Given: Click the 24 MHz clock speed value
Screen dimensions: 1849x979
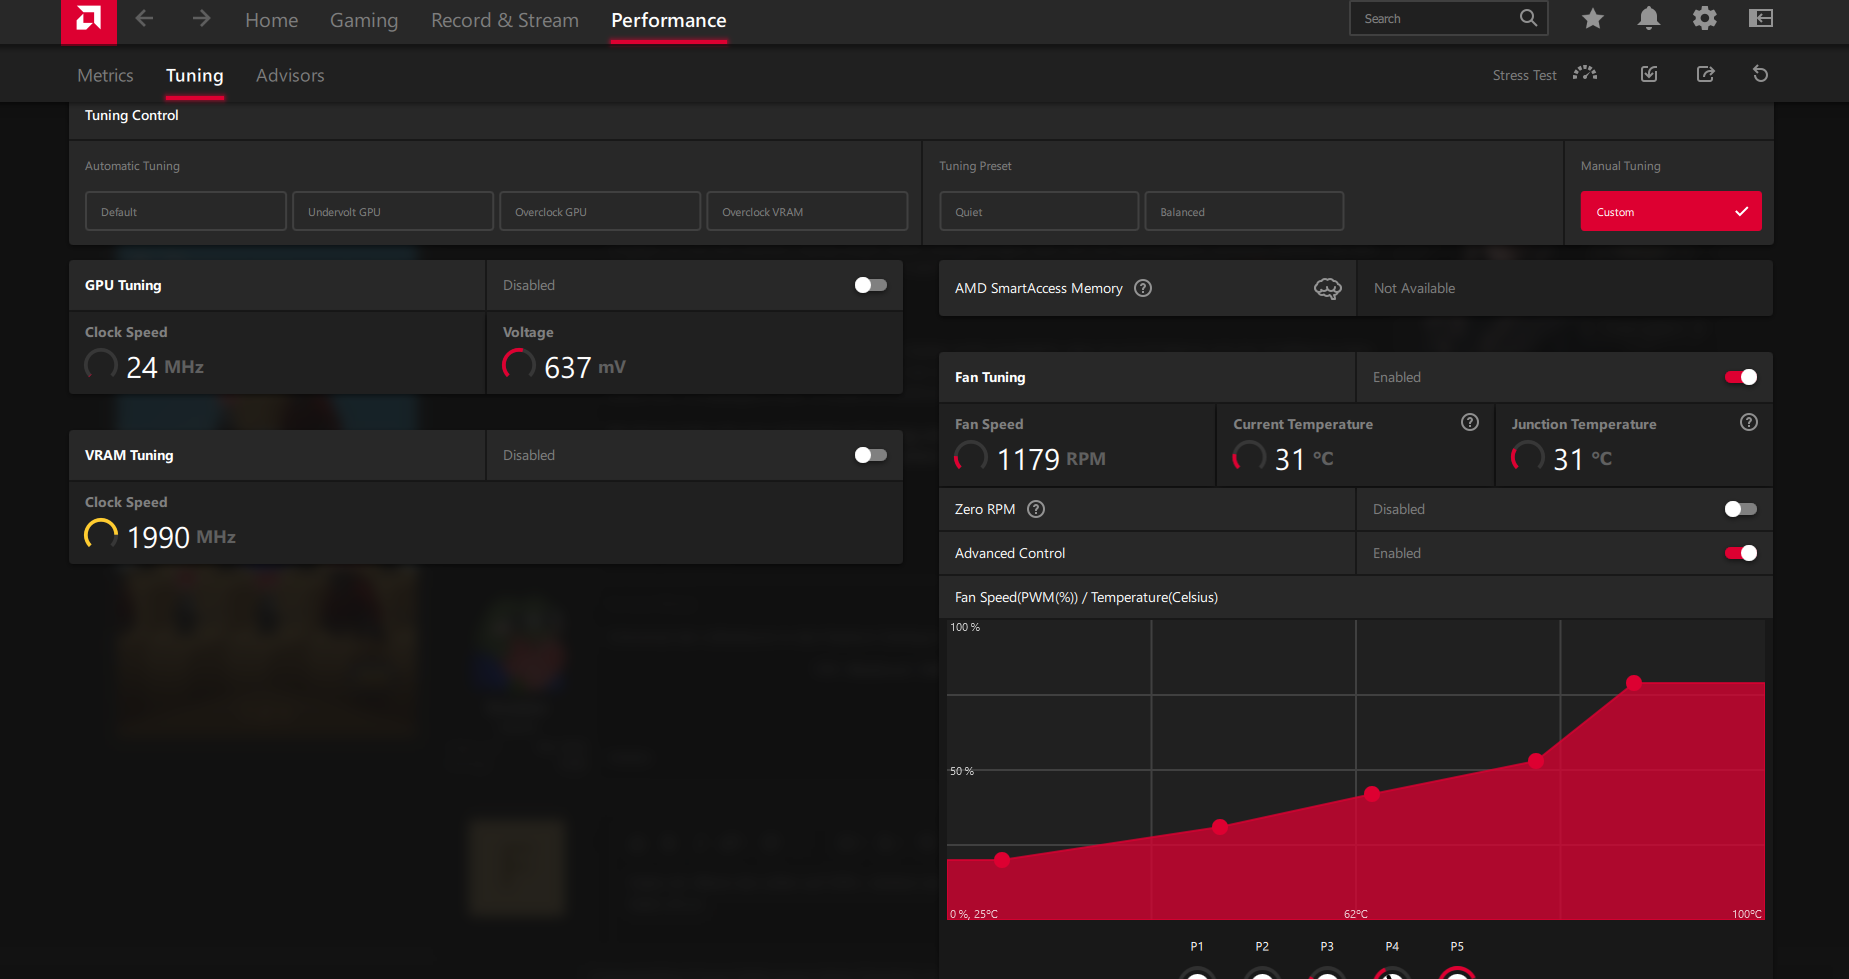Looking at the screenshot, I should pos(165,367).
